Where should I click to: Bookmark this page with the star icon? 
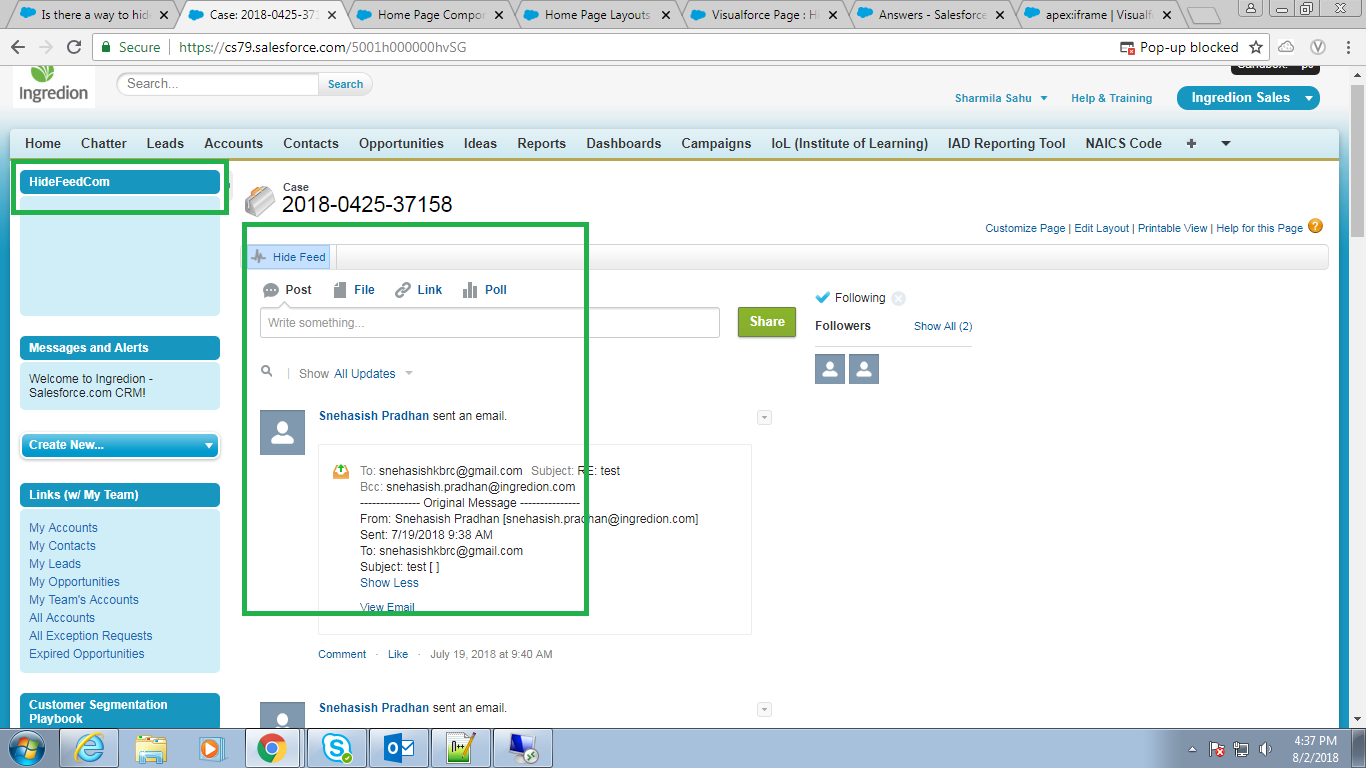tap(1256, 47)
